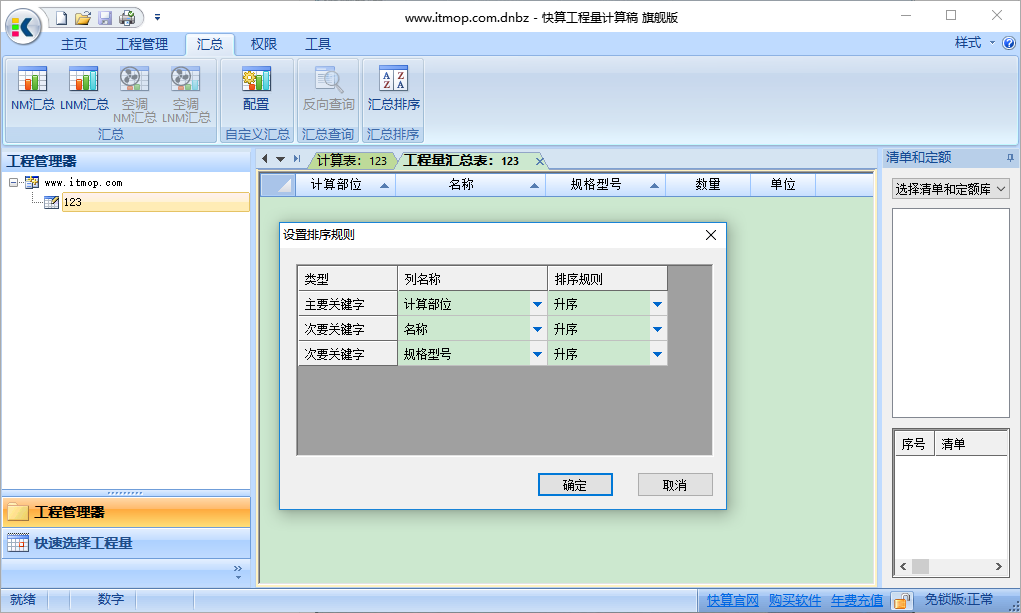Viewport: 1021px width, 613px height.
Task: Open sort order dropdown for 名称 row
Action: [657, 329]
